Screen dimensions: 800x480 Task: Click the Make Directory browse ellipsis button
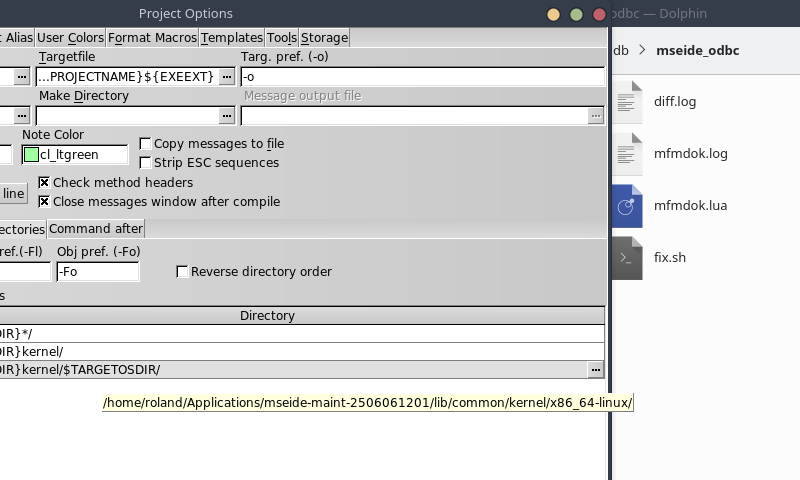point(227,116)
